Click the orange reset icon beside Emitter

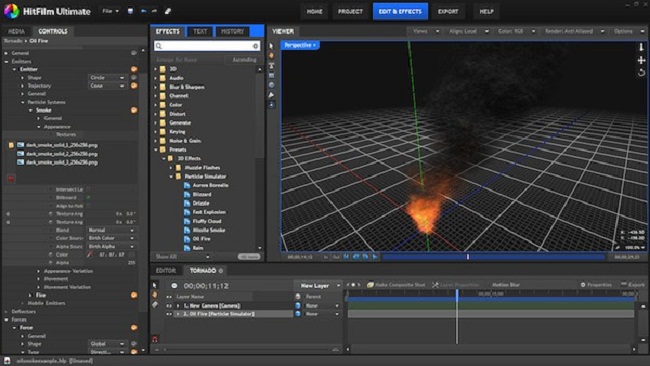[x=134, y=69]
